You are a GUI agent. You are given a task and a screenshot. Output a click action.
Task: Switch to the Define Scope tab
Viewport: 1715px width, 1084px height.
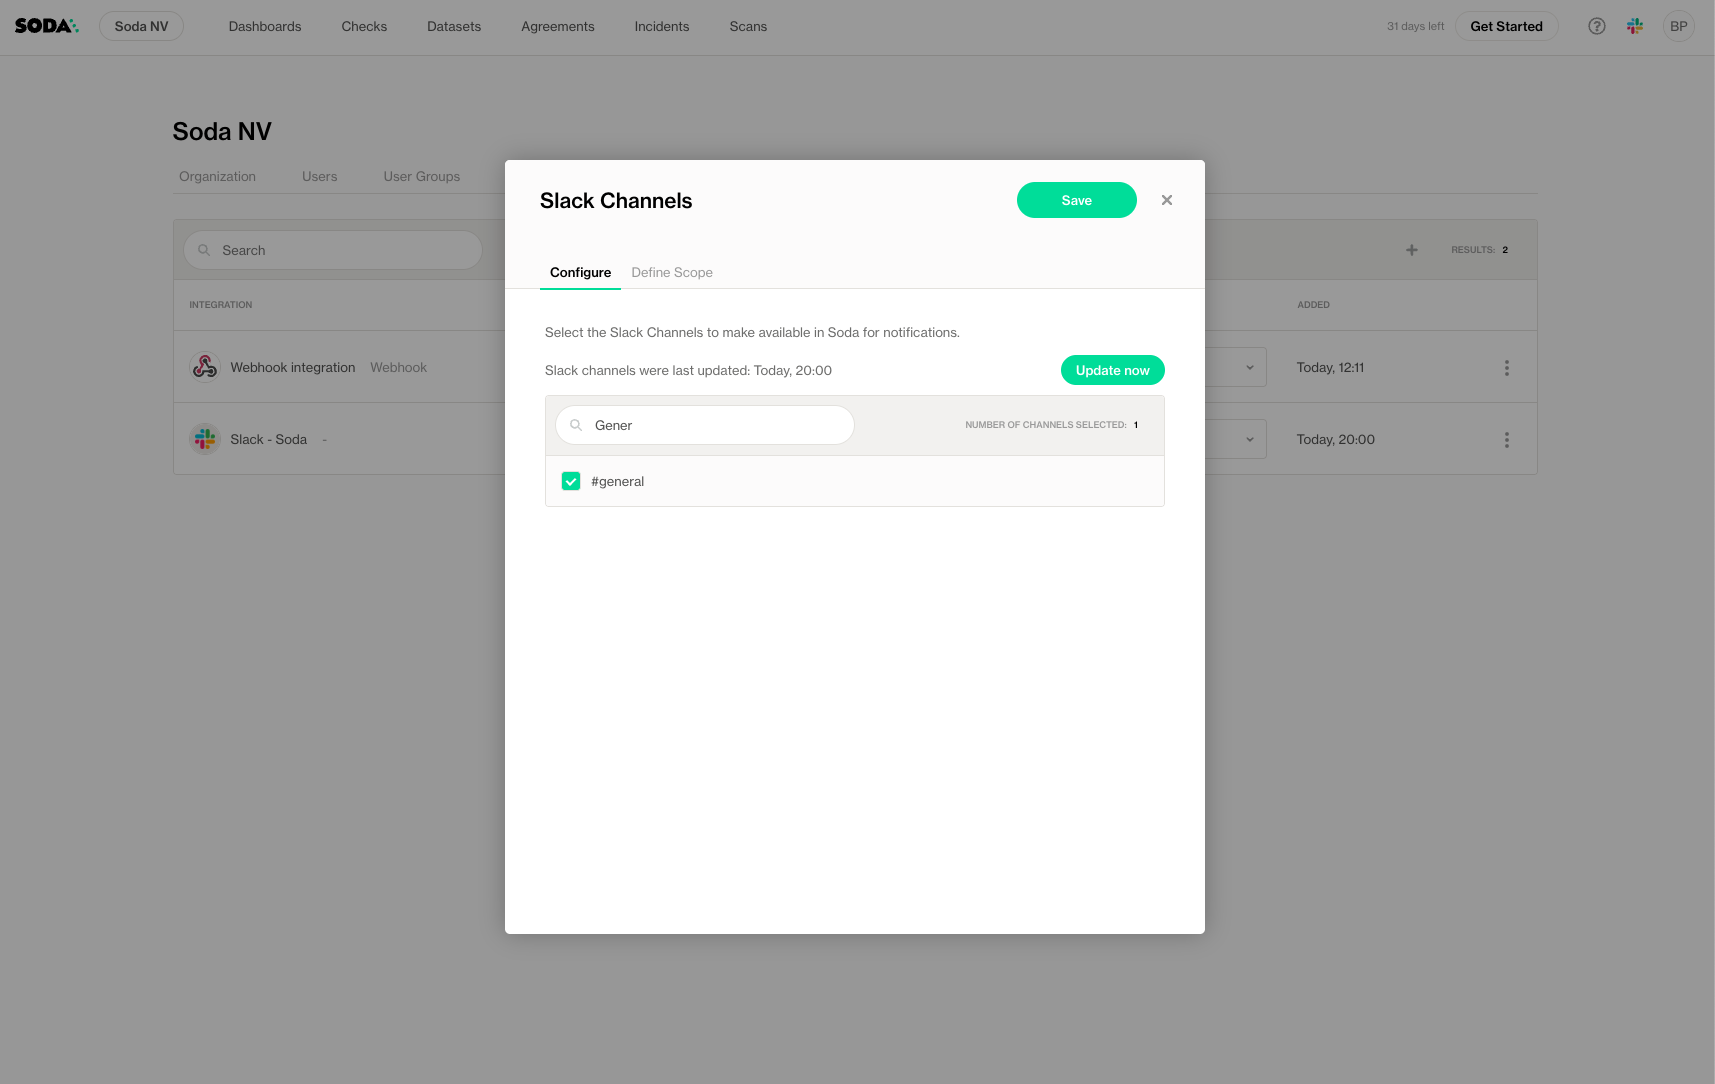(x=672, y=272)
